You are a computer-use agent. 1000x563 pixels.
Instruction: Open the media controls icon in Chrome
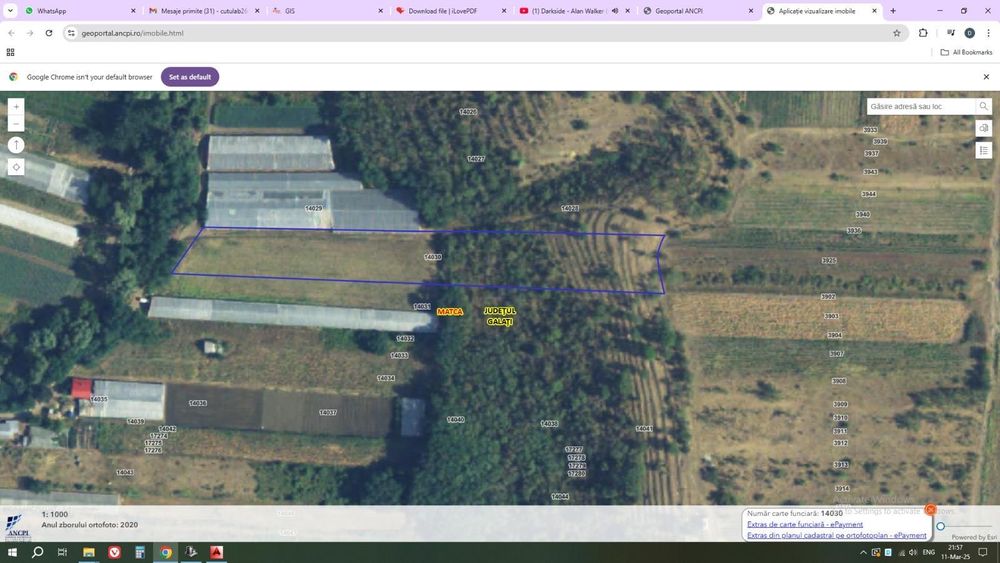(x=950, y=33)
